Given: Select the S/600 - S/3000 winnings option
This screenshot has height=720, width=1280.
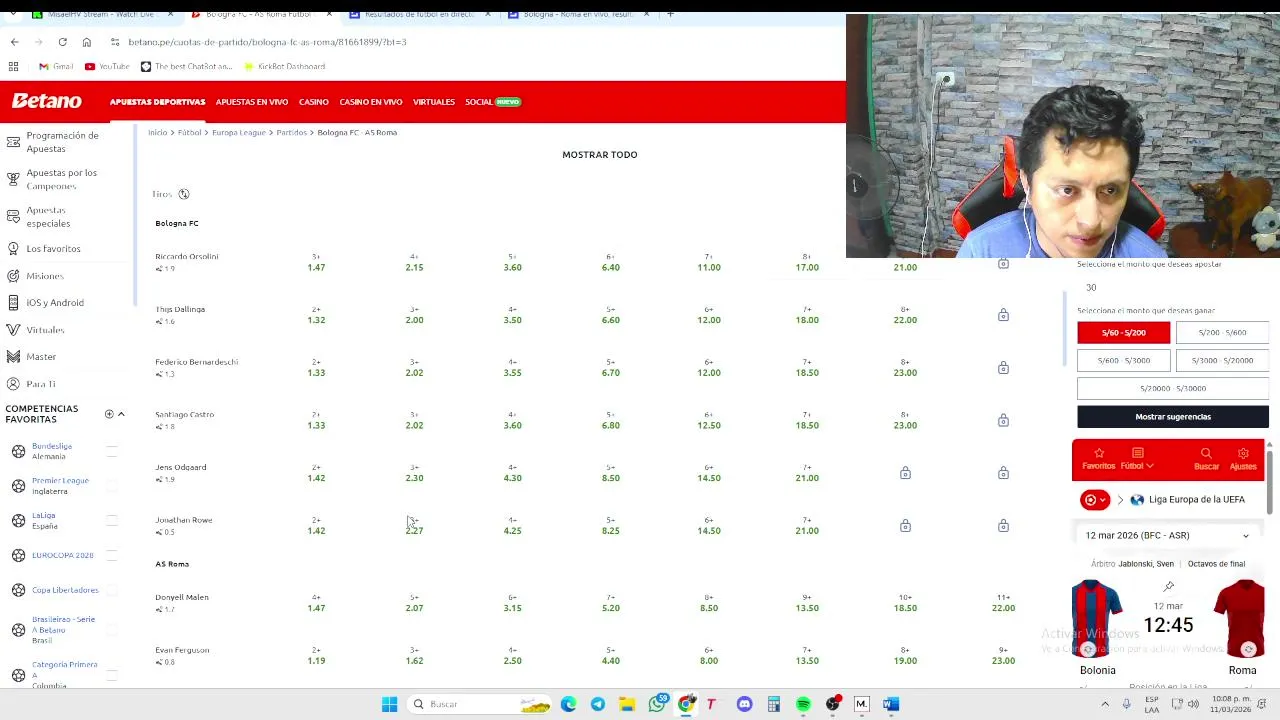Looking at the screenshot, I should (x=1123, y=360).
